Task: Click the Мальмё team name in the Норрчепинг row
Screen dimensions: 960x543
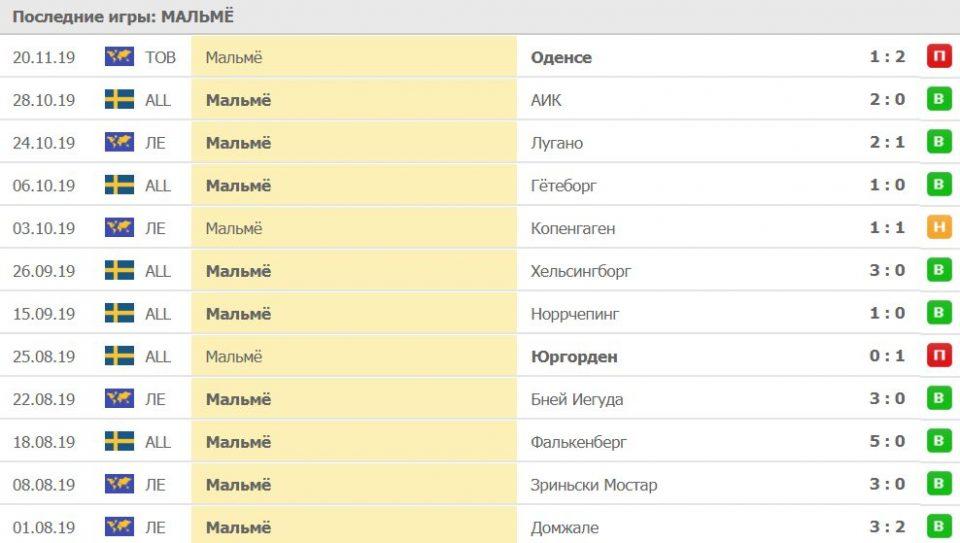Action: pos(238,313)
